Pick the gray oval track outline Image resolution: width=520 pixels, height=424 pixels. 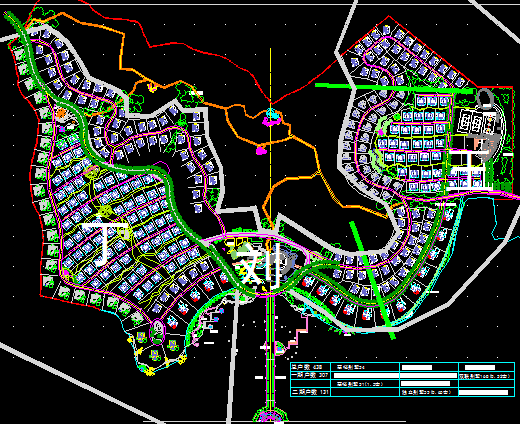(485, 99)
